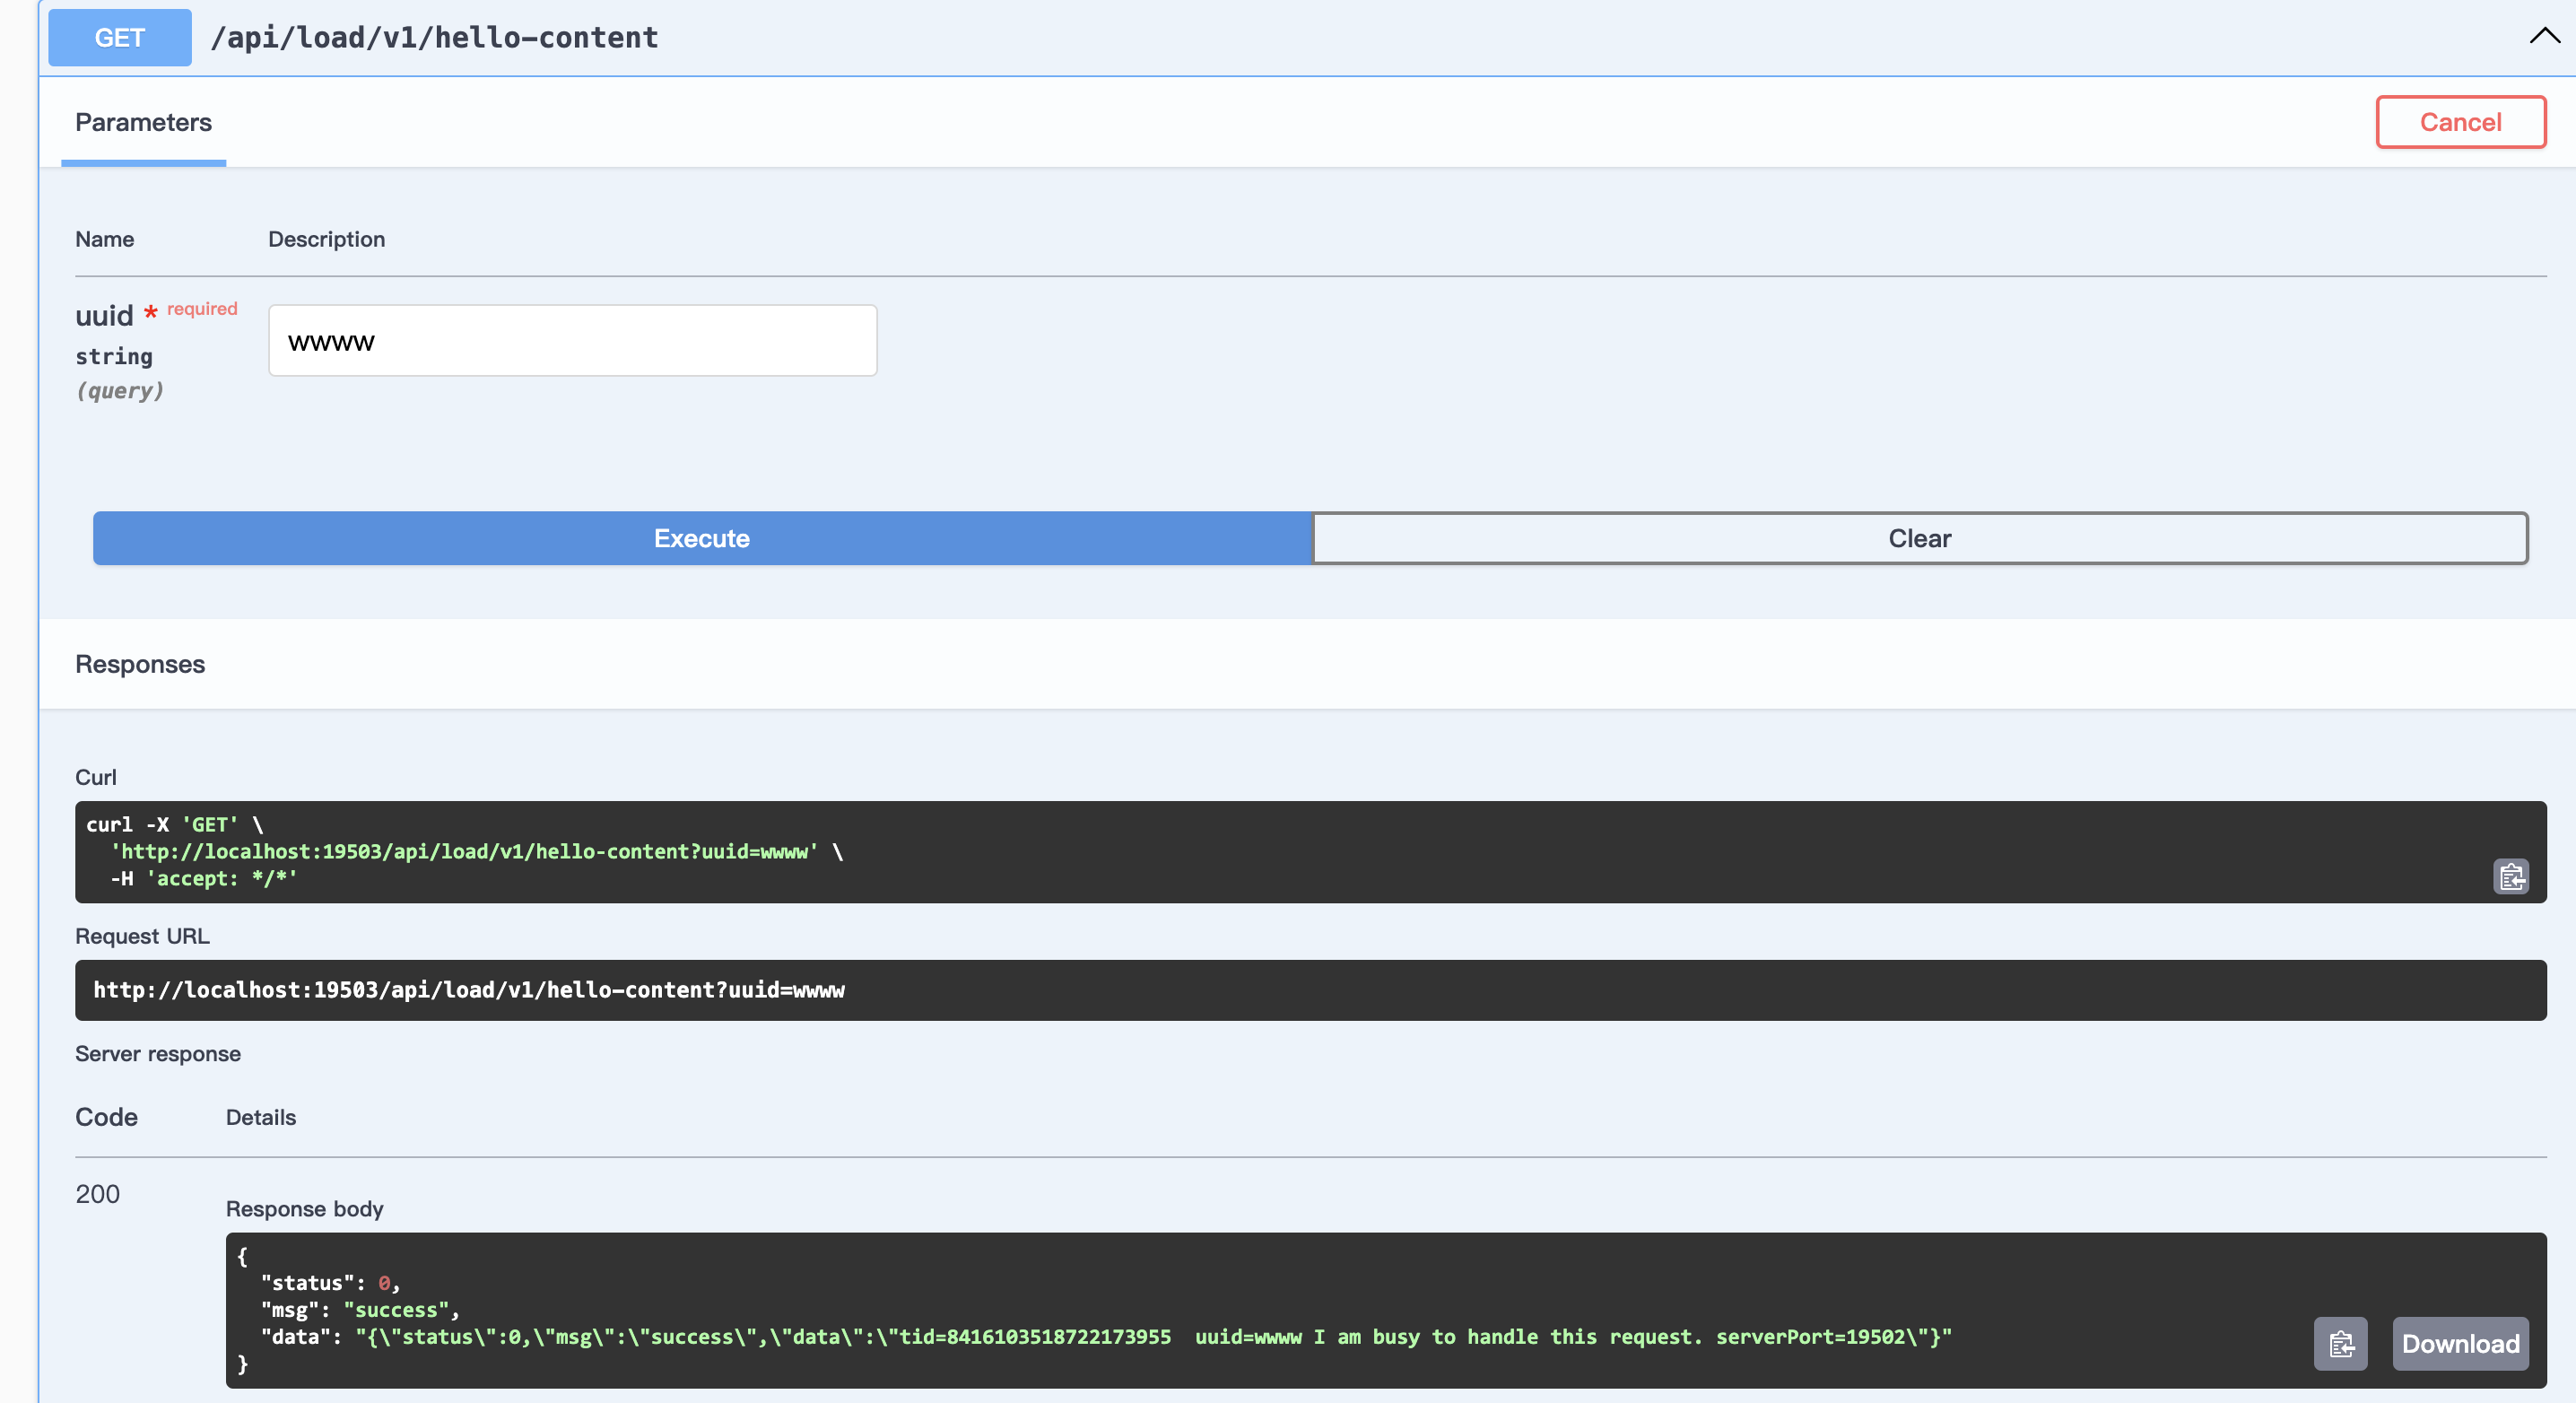2576x1403 pixels.
Task: Click the uuid text input field
Action: 572,340
